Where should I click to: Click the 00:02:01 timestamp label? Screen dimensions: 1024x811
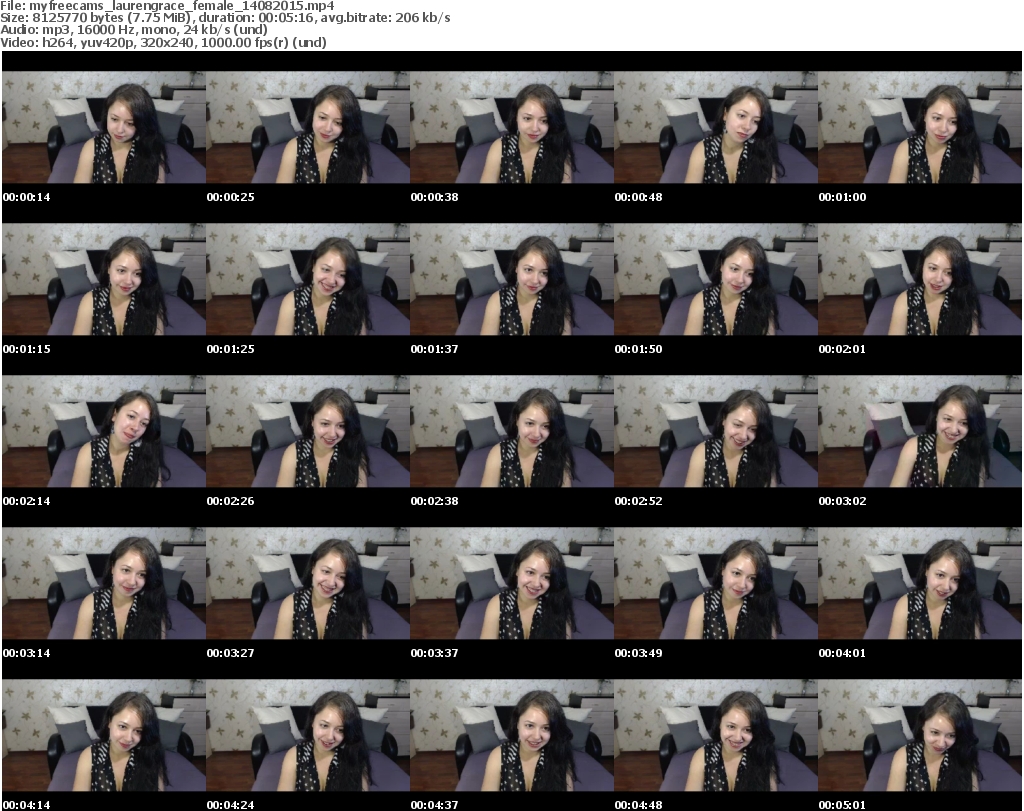click(842, 349)
